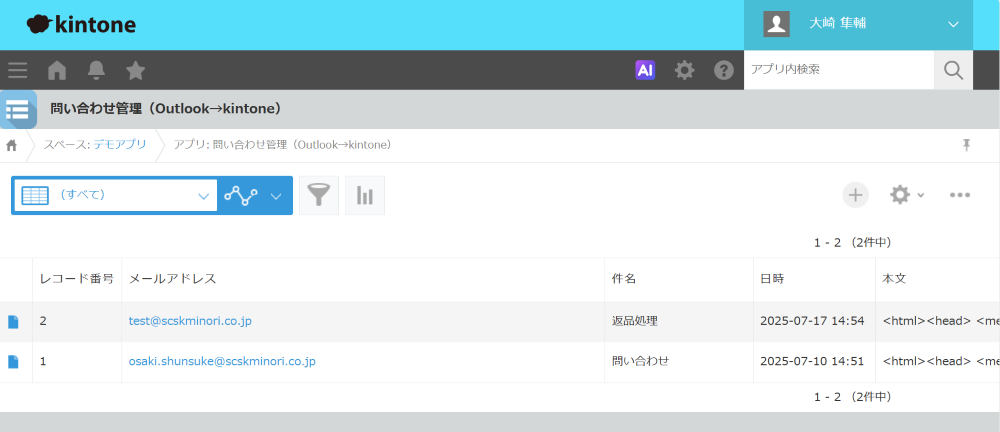
Task: Go to the kintone home portal icon
Action: [57, 70]
